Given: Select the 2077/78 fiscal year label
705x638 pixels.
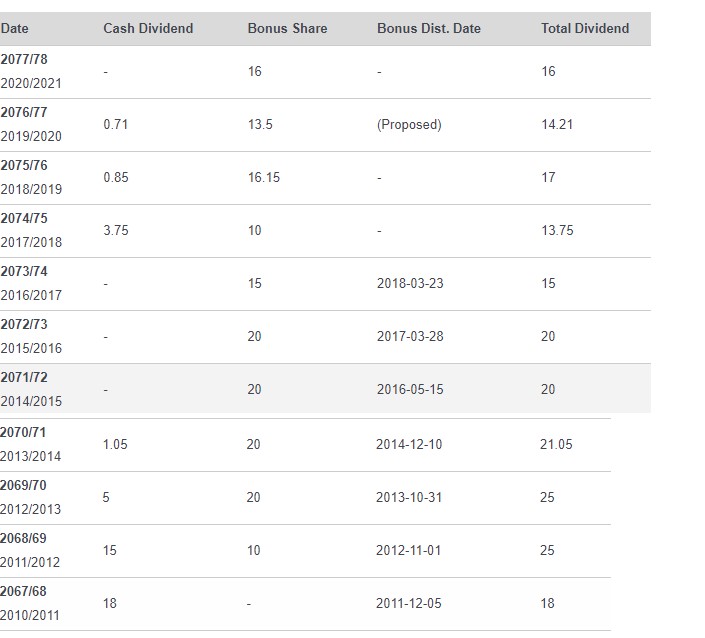Looking at the screenshot, I should [24, 60].
